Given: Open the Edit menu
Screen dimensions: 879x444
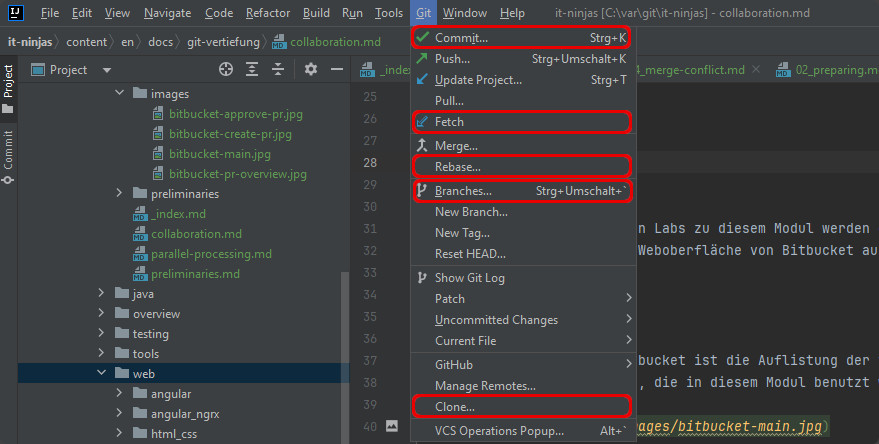Looking at the screenshot, I should click(82, 12).
